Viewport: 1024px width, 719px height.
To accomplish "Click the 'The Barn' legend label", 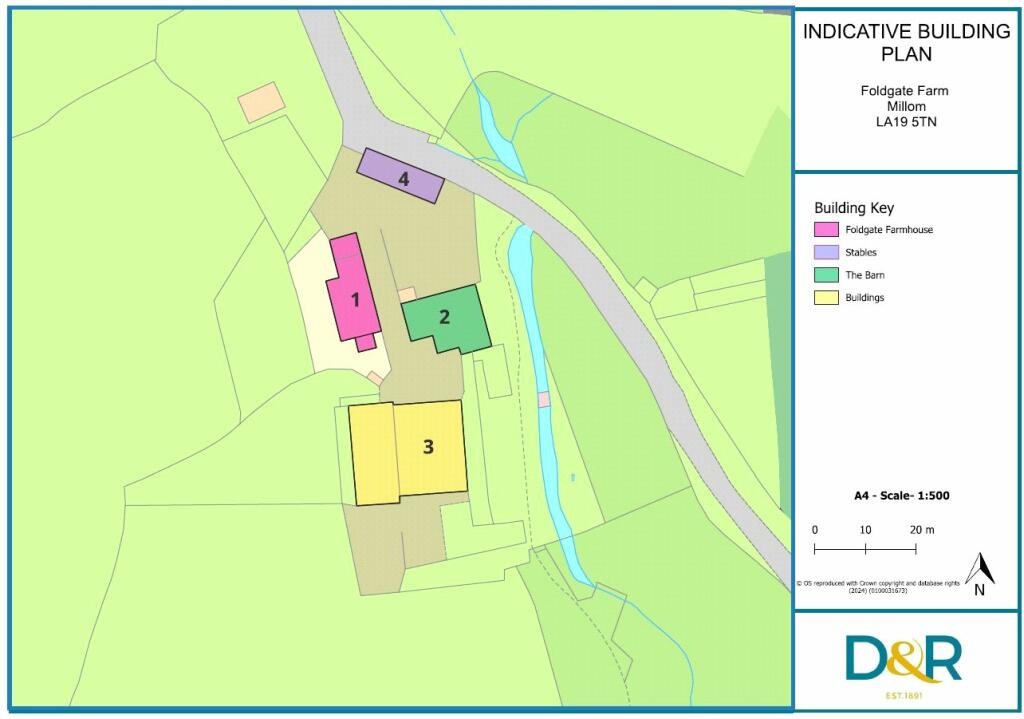I will point(865,275).
